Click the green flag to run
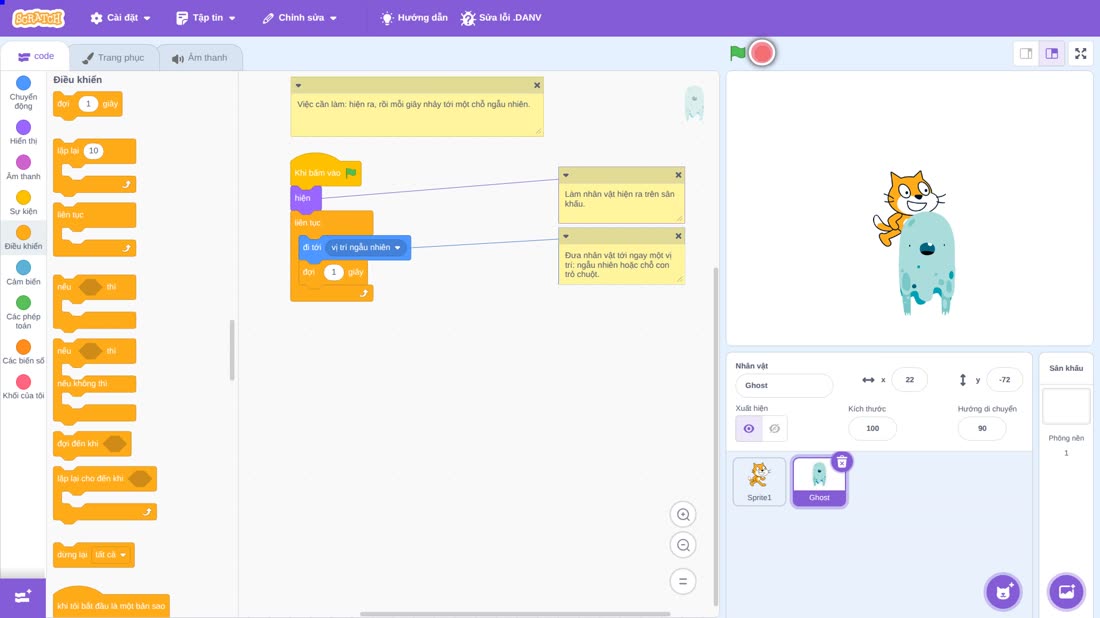Screen dimensions: 1100x618 pos(737,53)
